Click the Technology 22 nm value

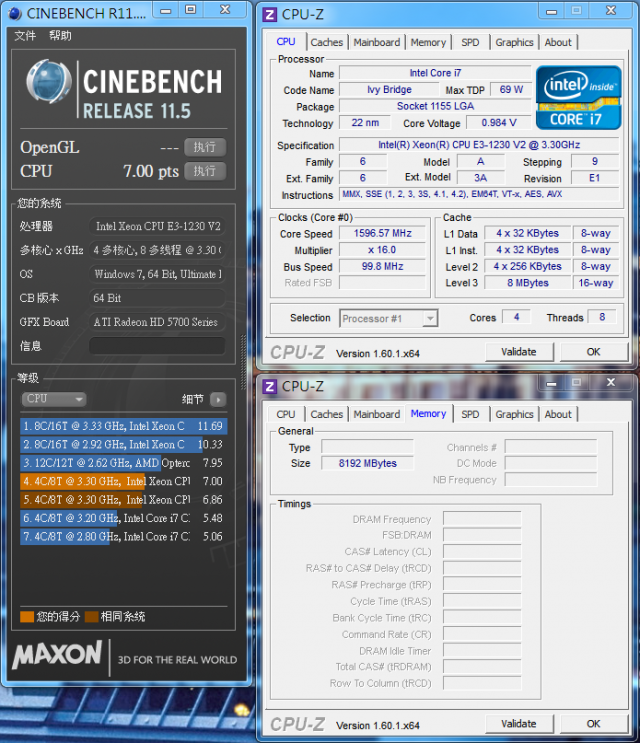[x=365, y=123]
